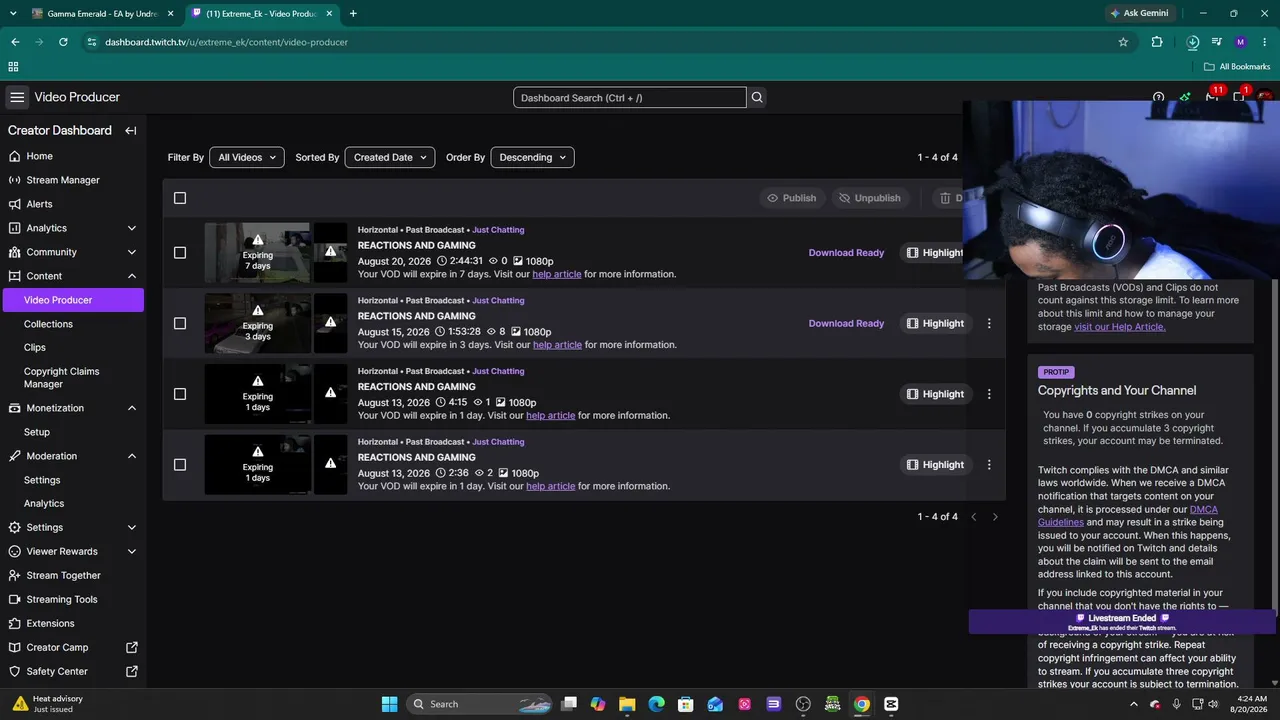This screenshot has height=720, width=1280.
Task: Click the Ask Gemini button
Action: click(x=1138, y=14)
